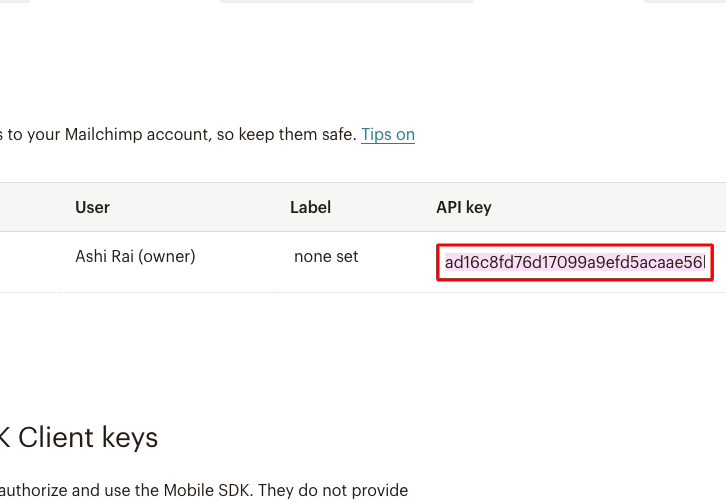Click the "Client keys" section heading
The width and height of the screenshot is (726, 500).
88,437
